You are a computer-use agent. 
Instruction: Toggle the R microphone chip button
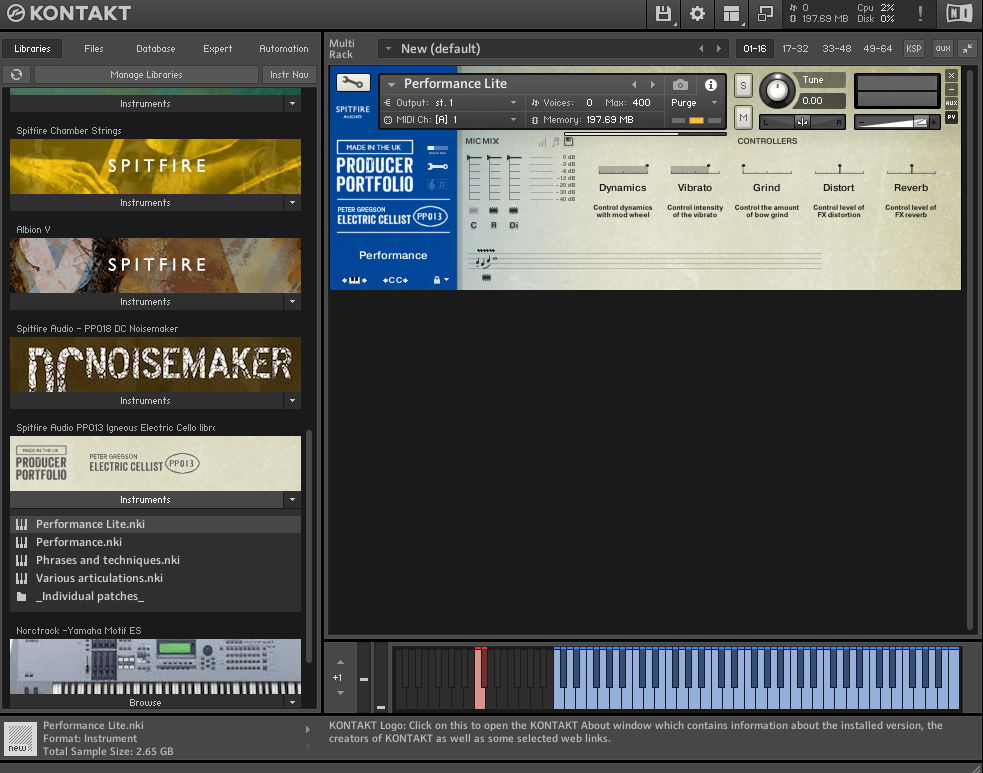coord(493,211)
